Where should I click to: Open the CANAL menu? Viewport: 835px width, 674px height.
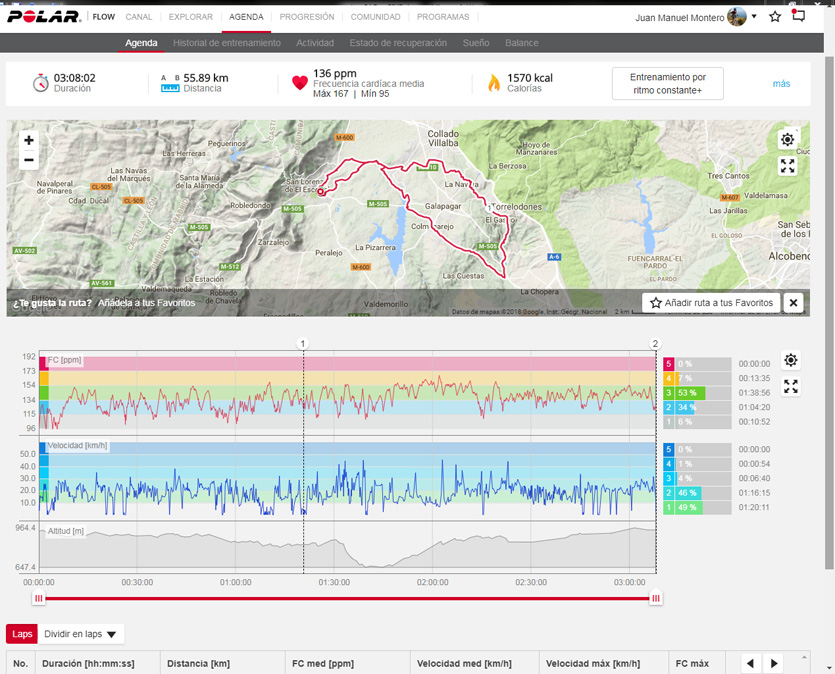(138, 17)
